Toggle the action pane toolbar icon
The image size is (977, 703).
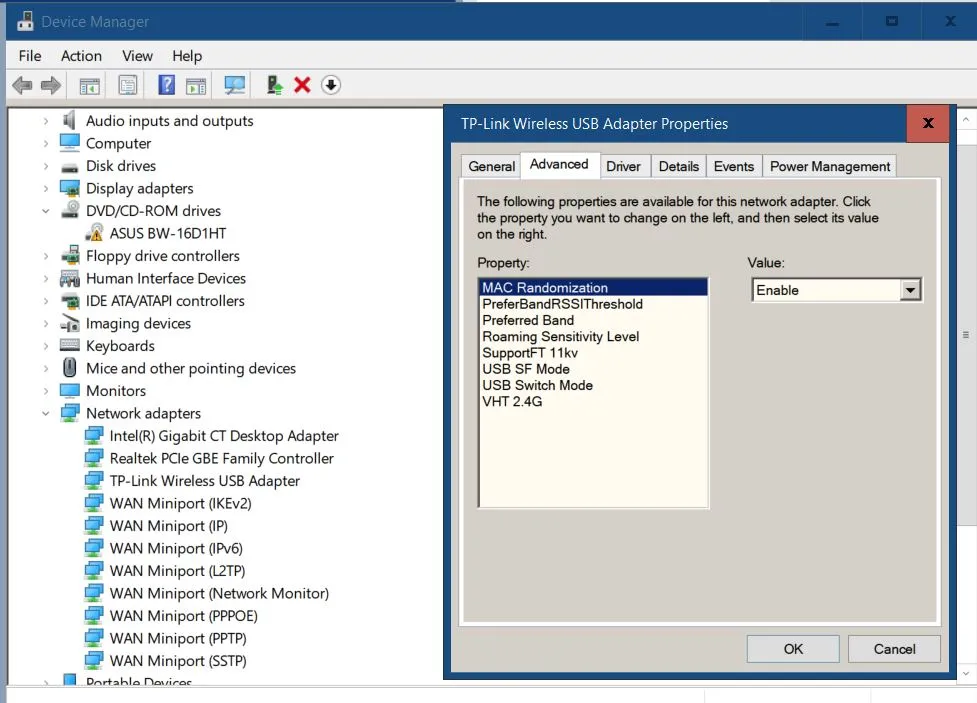point(196,85)
